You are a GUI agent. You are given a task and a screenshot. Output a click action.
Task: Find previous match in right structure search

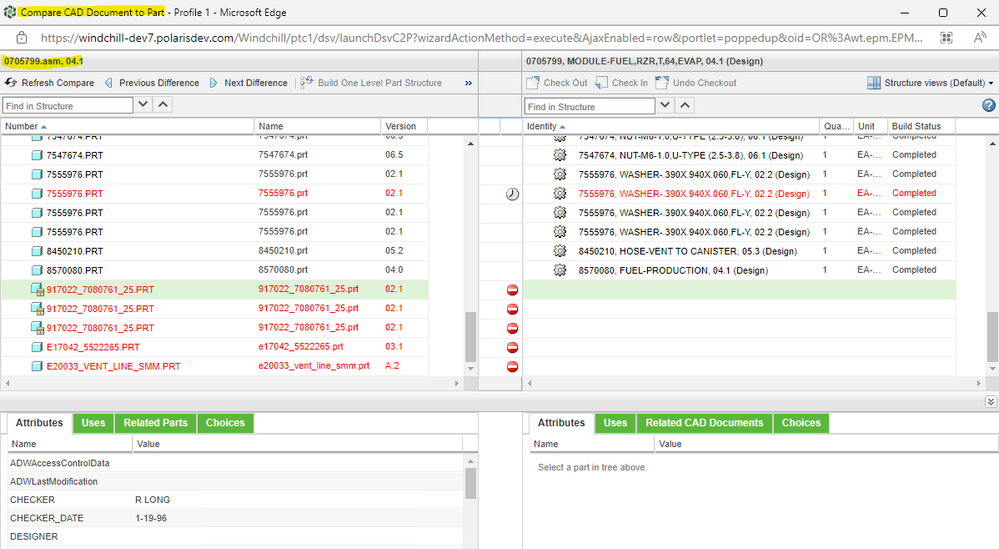click(x=687, y=106)
